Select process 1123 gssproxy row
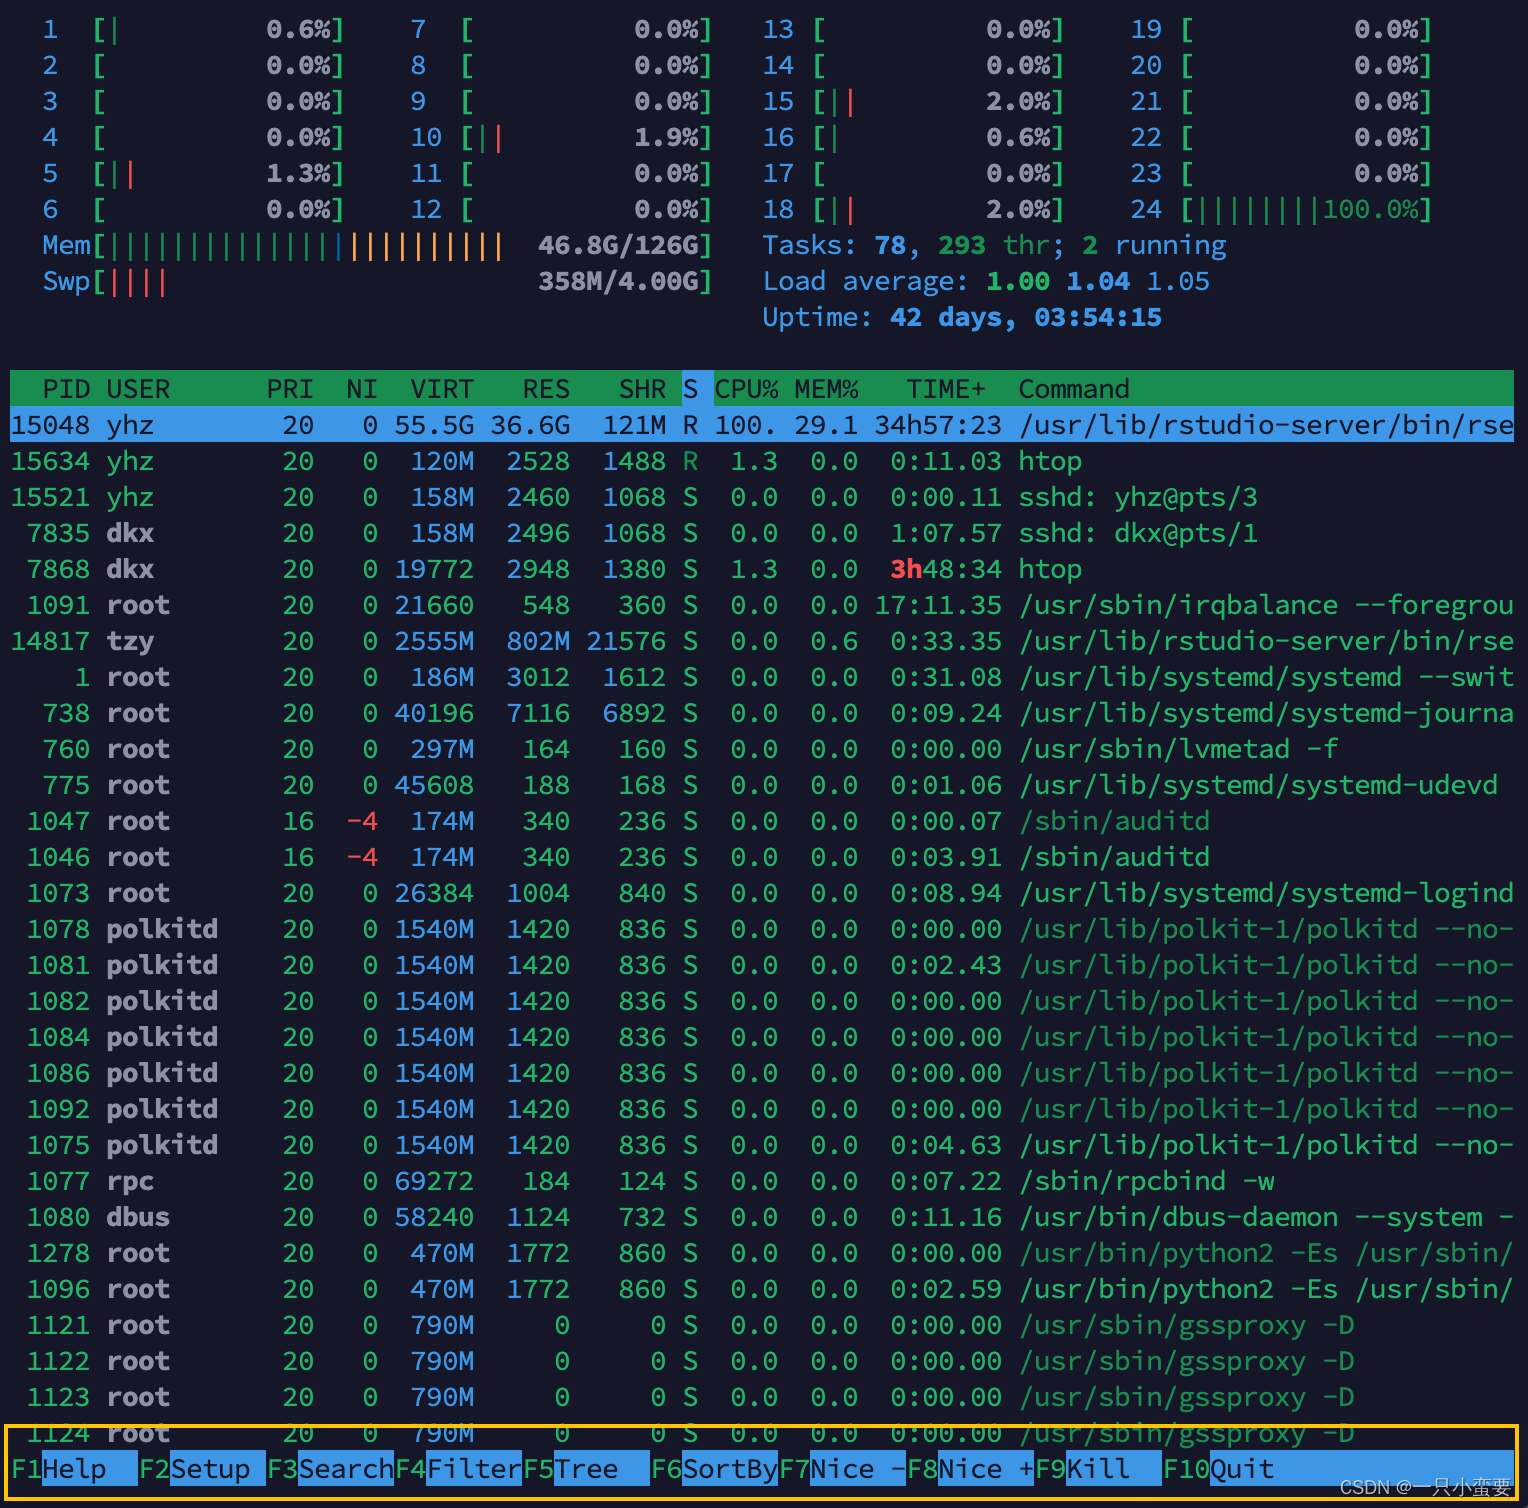 click(762, 1397)
